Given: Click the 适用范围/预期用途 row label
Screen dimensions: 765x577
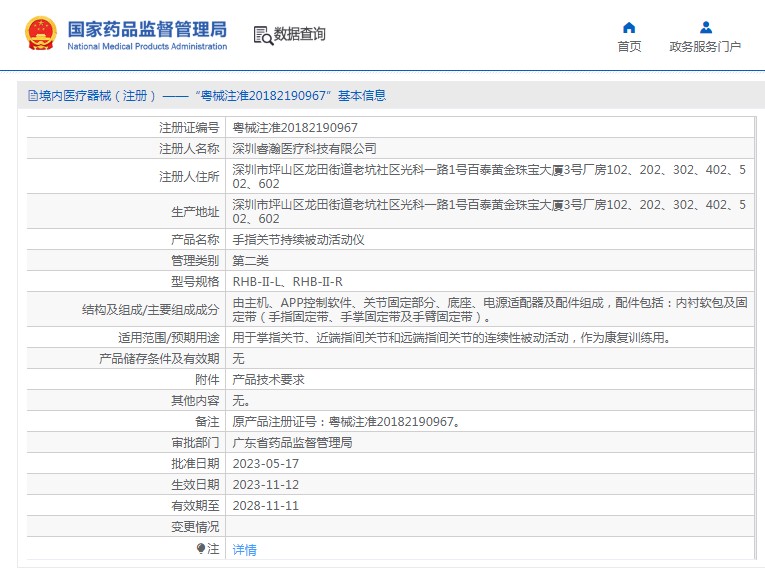Looking at the screenshot, I should pos(168,338).
